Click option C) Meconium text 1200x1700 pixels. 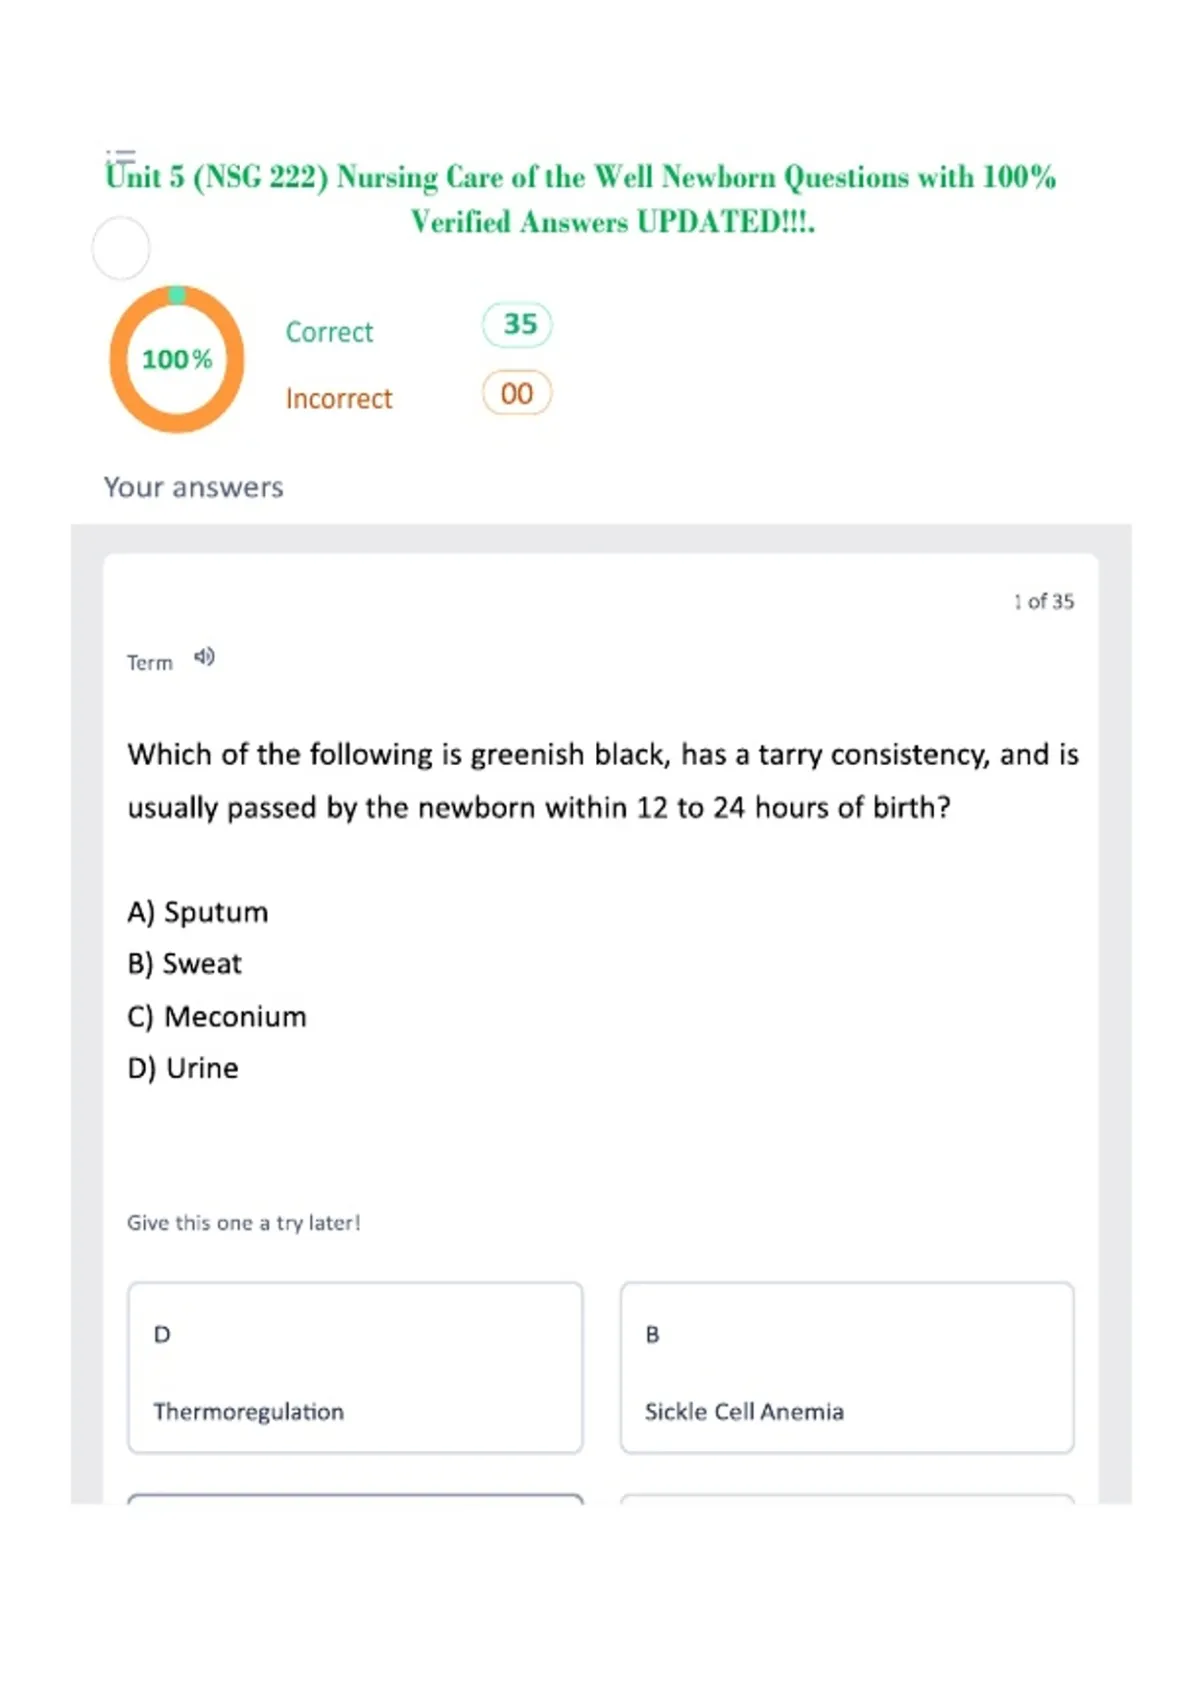217,1016
